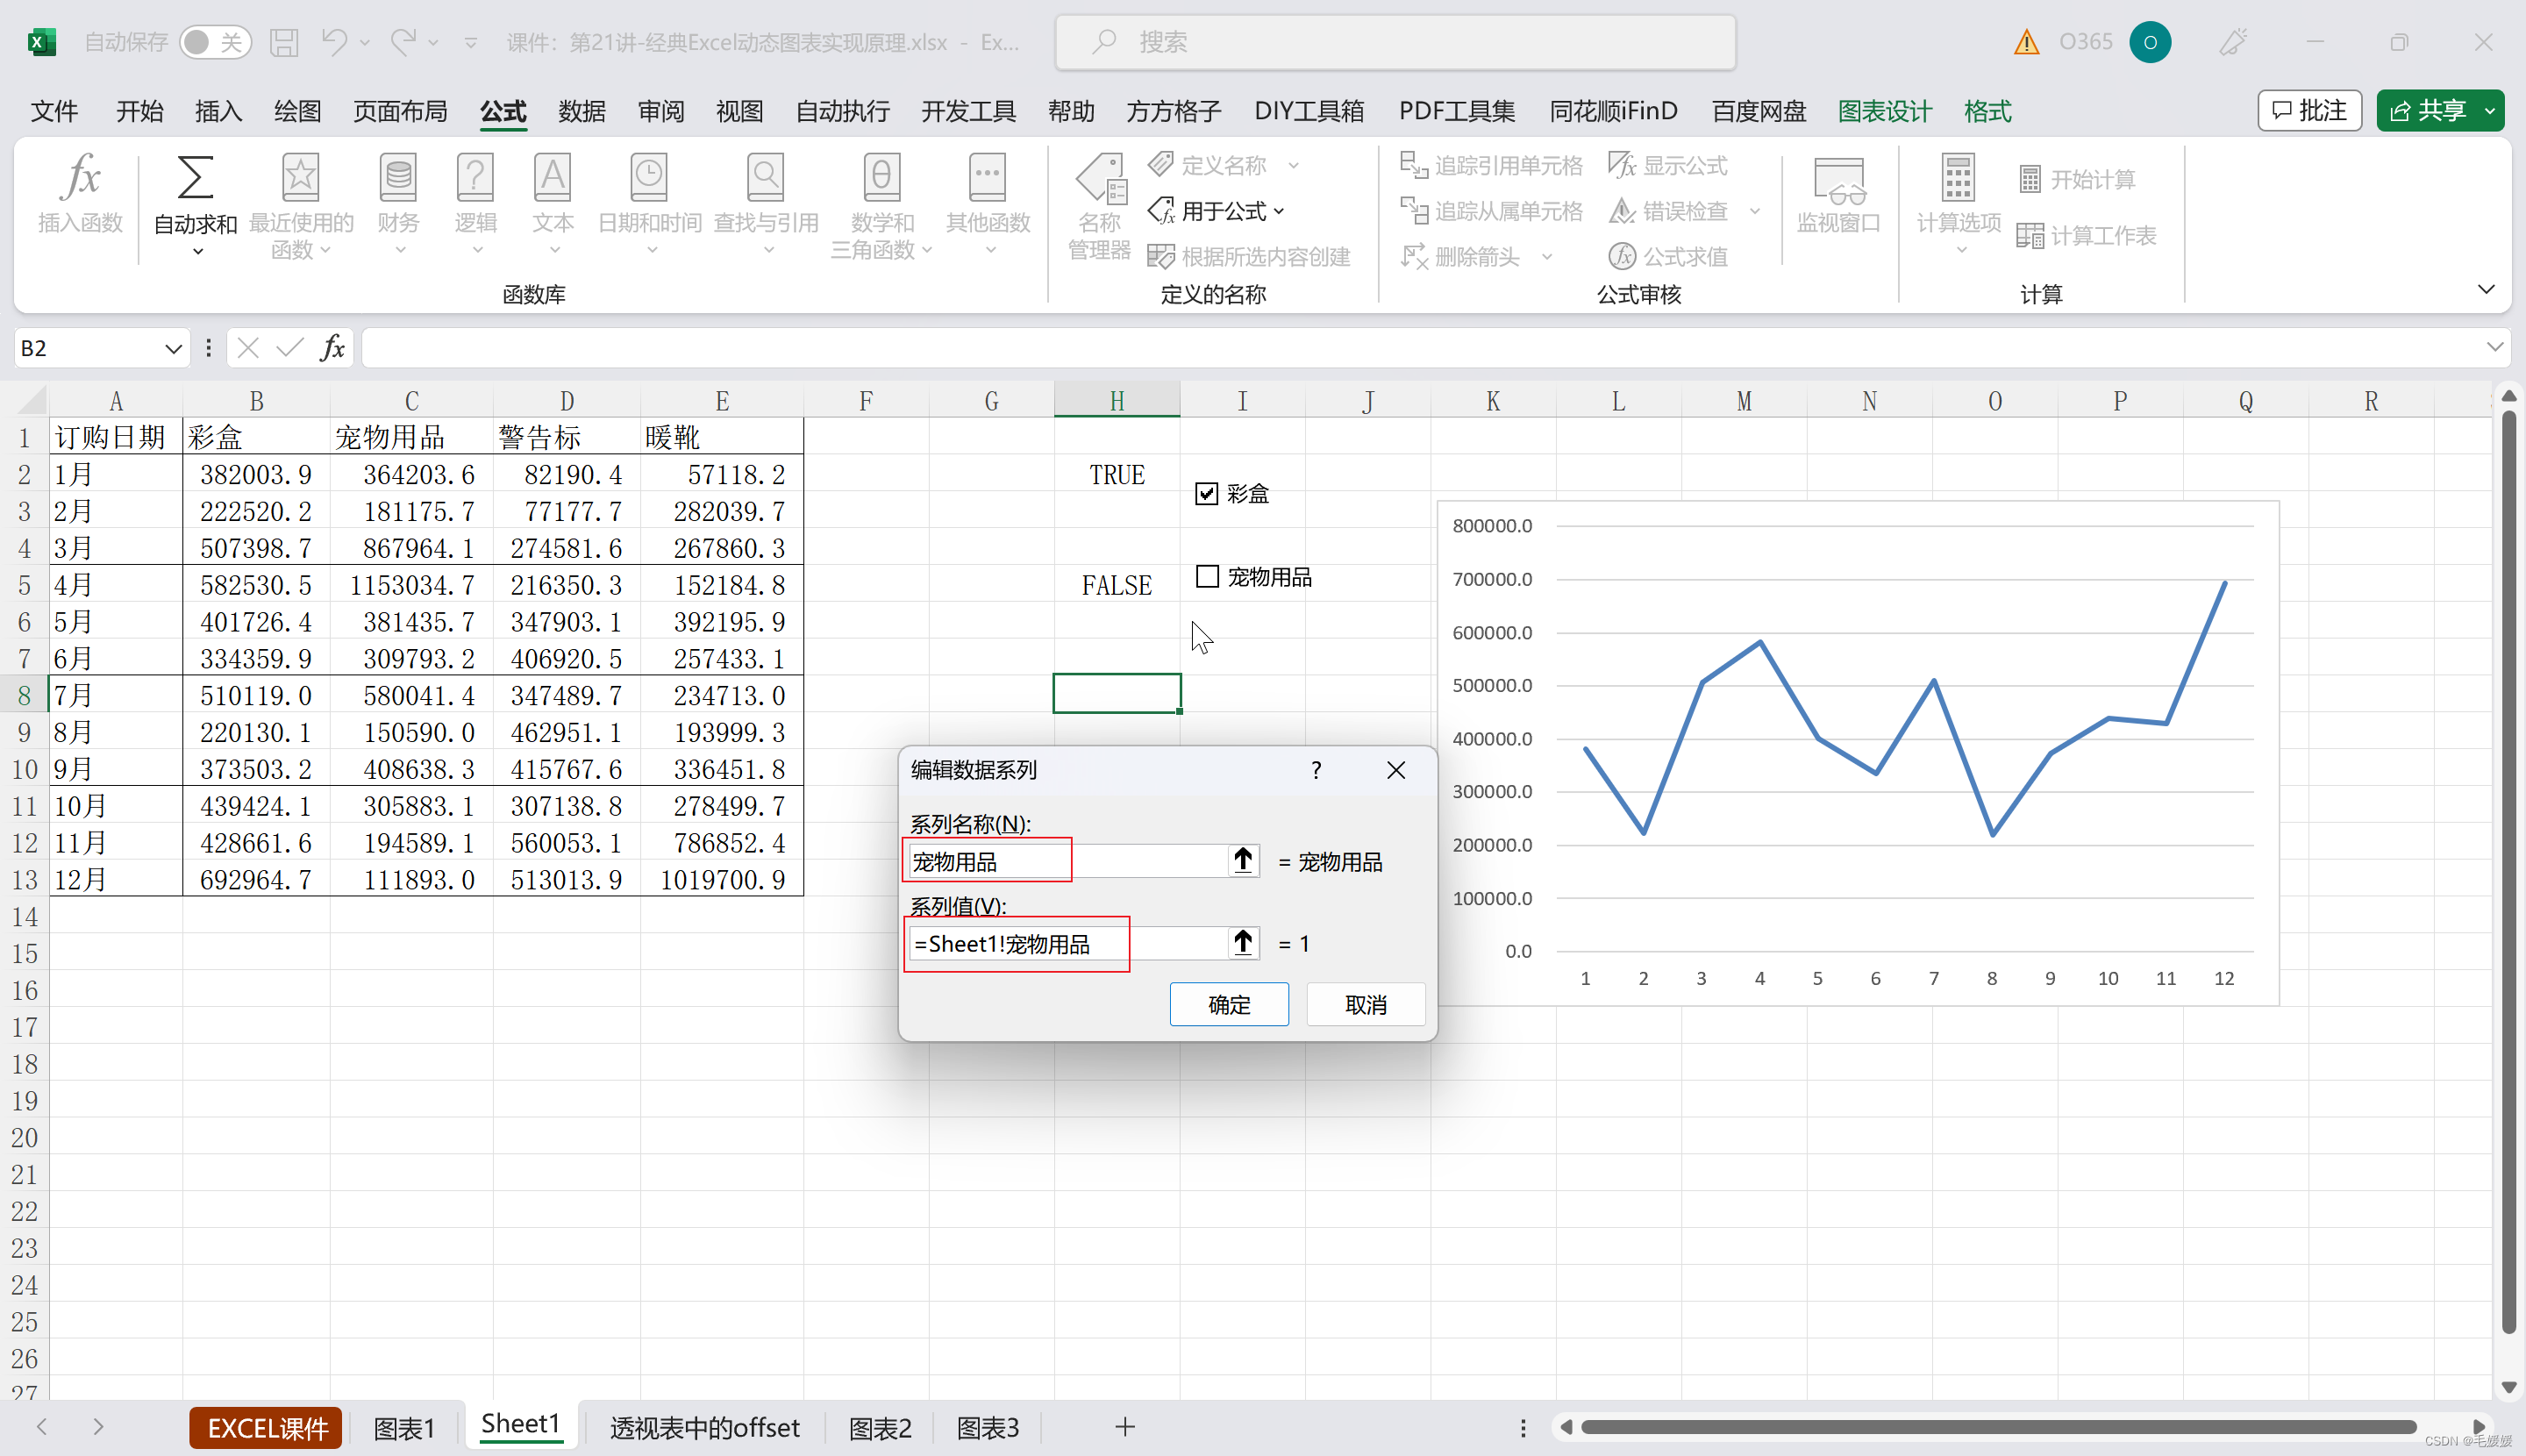This screenshot has height=1456, width=2526.
Task: Expand the Define Name (定义名称) dropdown arrow
Action: click(x=1294, y=165)
